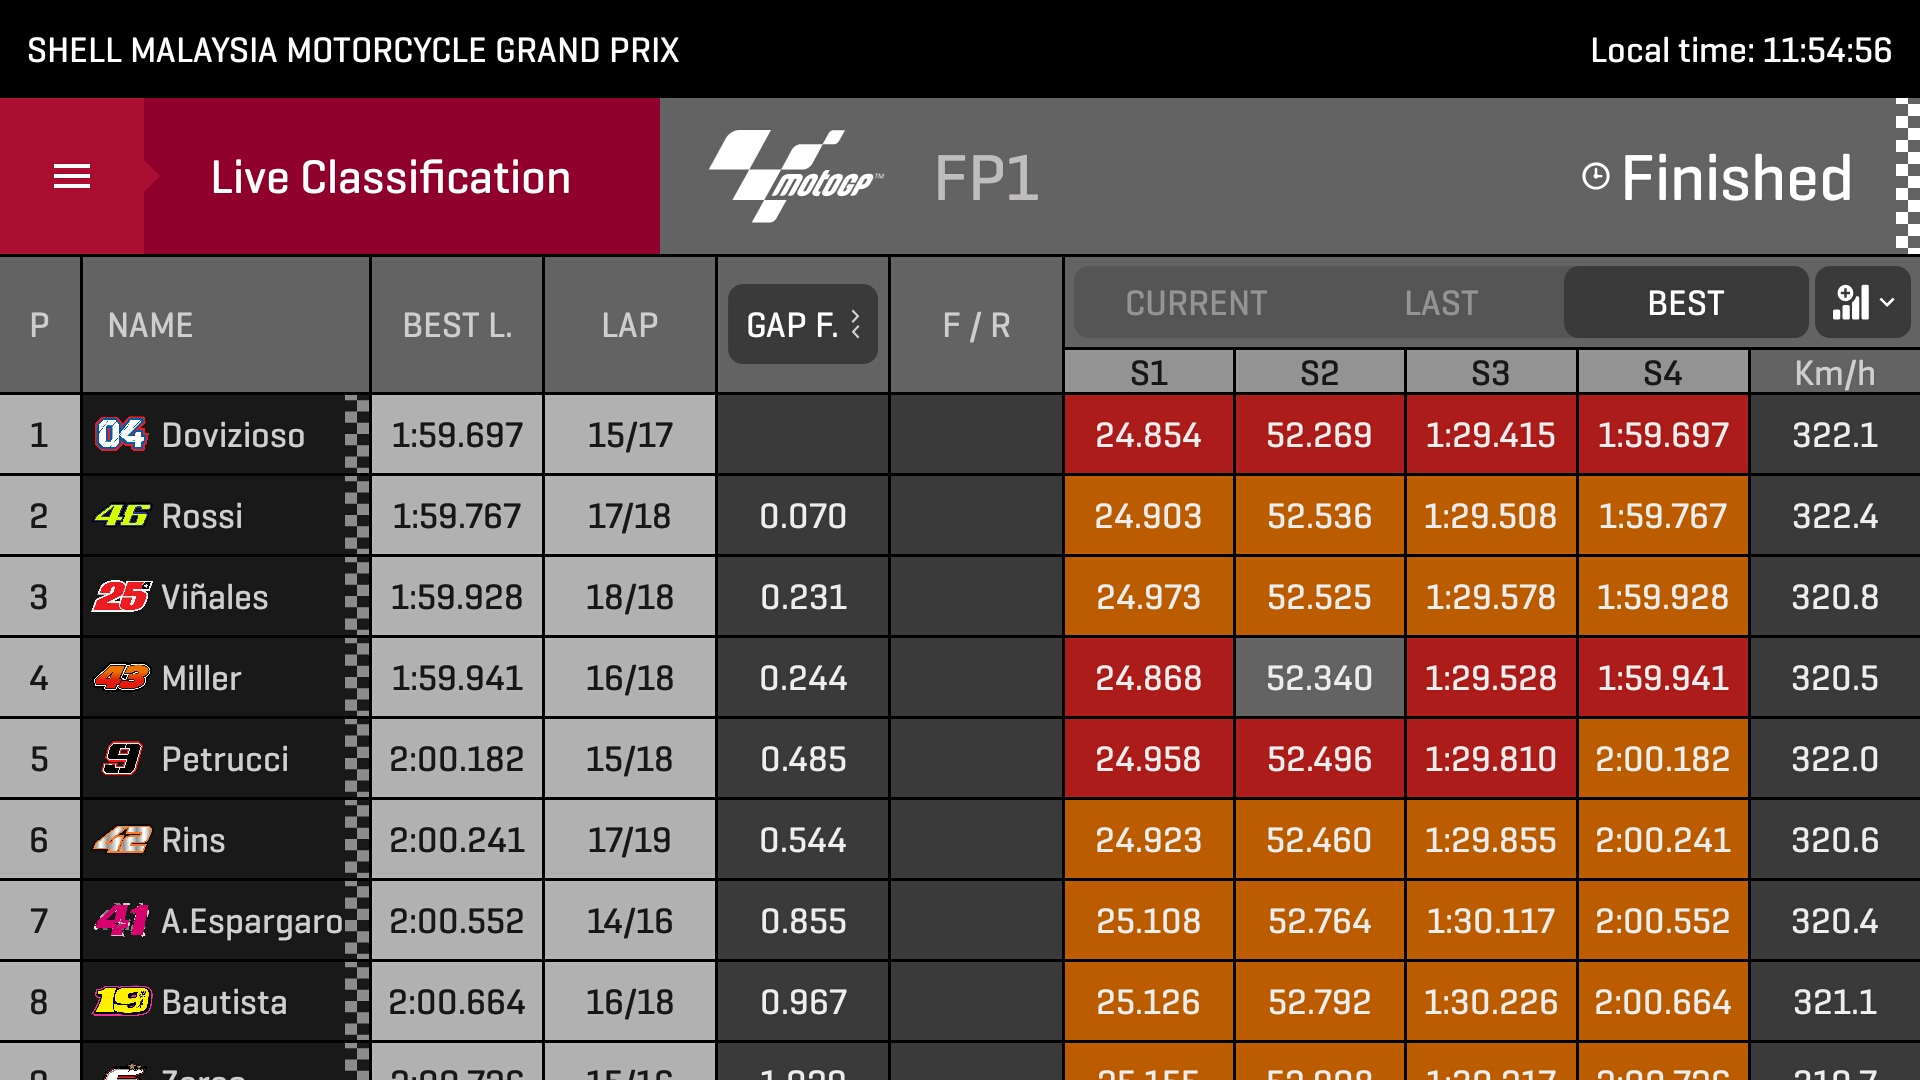Click Petrucci's number 9 badge
The width and height of the screenshot is (1920, 1080).
point(123,758)
